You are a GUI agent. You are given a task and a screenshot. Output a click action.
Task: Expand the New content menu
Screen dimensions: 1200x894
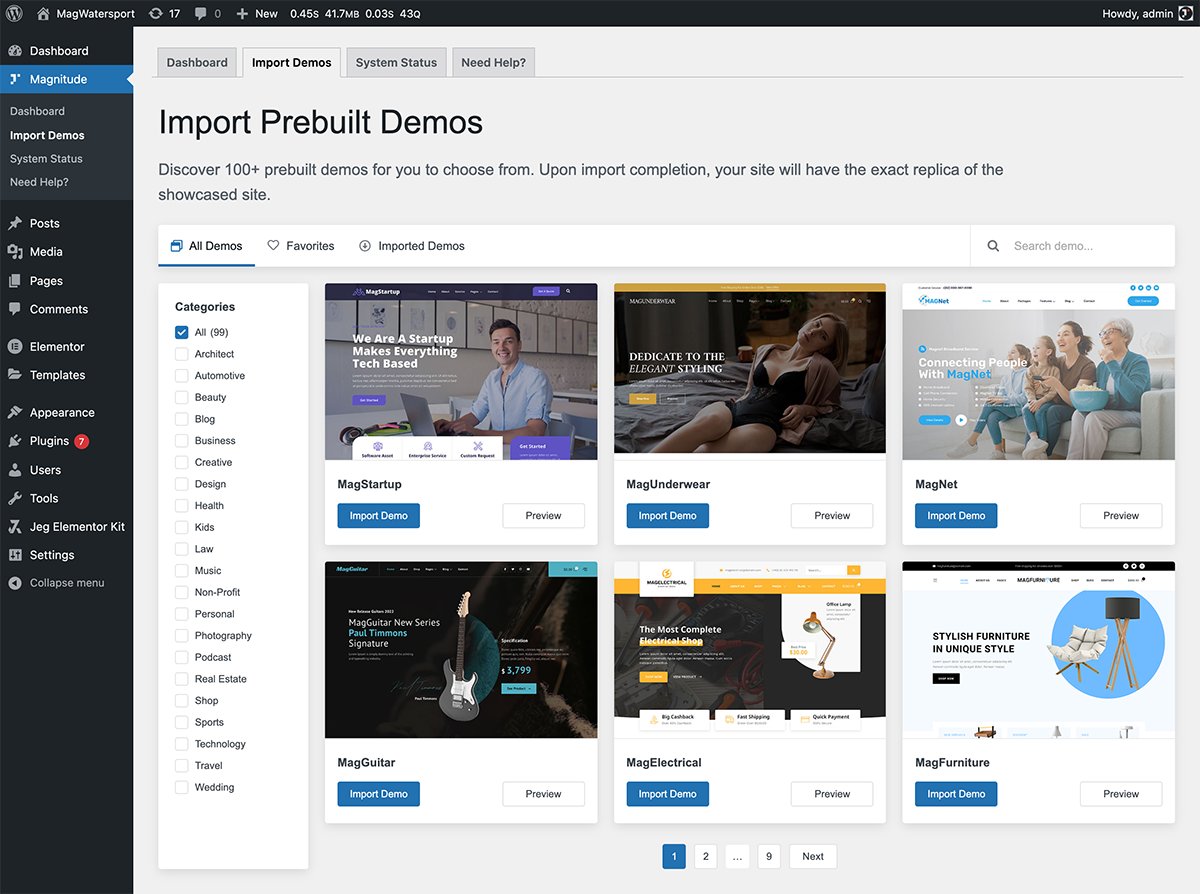[256, 13]
